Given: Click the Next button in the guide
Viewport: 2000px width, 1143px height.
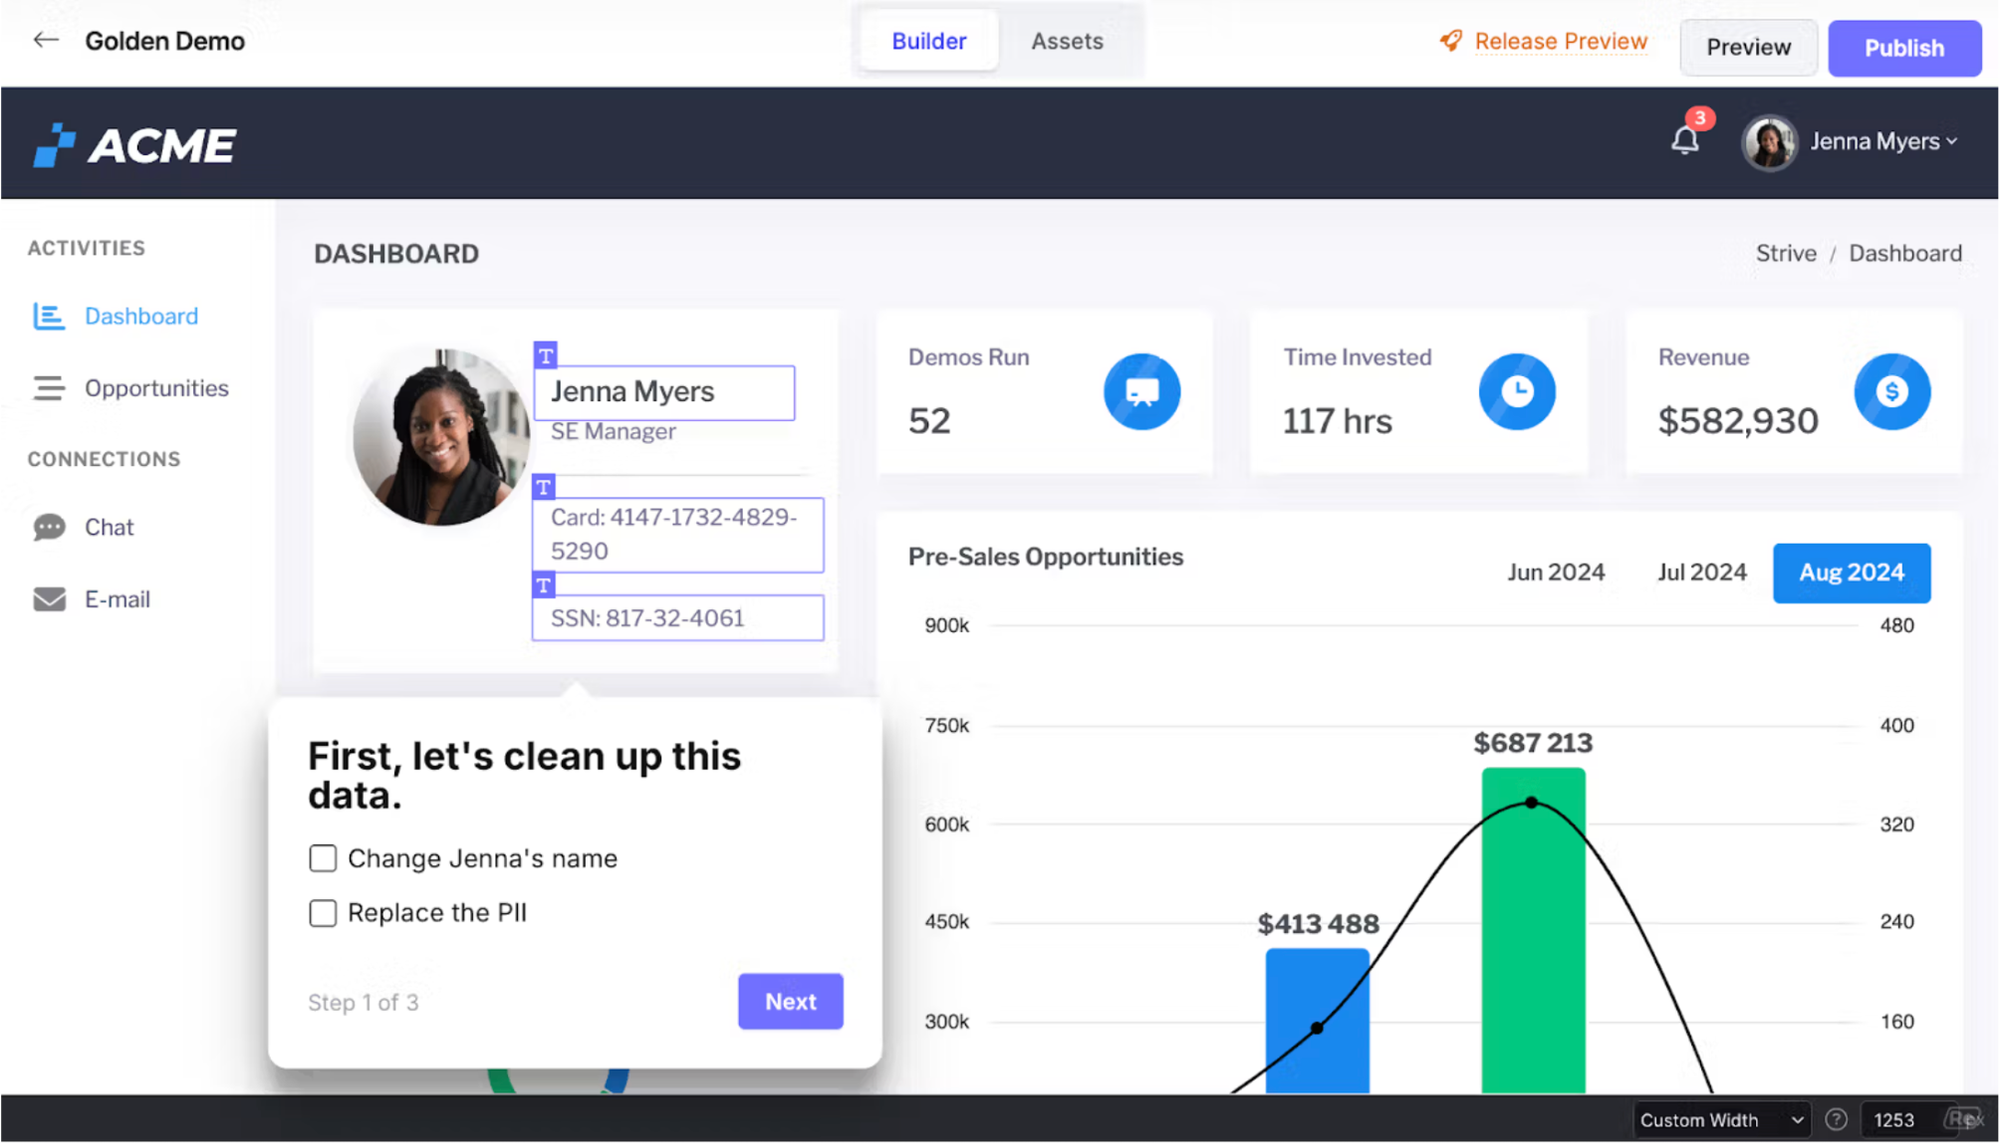Looking at the screenshot, I should [790, 1001].
